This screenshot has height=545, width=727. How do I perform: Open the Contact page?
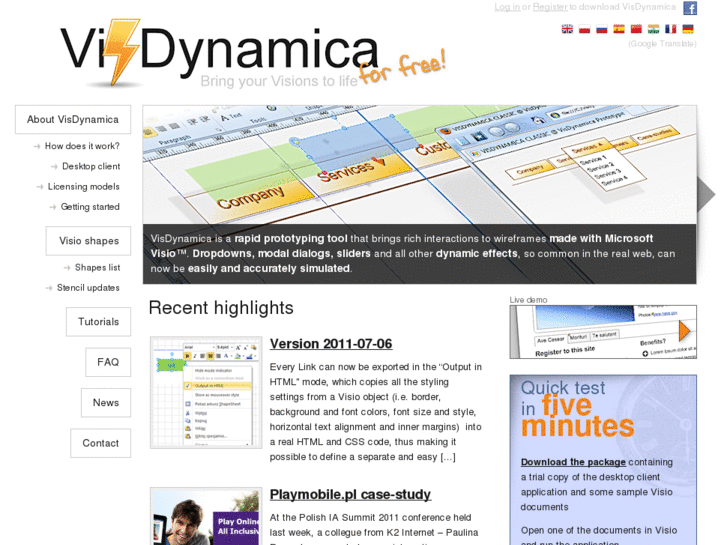[x=101, y=443]
